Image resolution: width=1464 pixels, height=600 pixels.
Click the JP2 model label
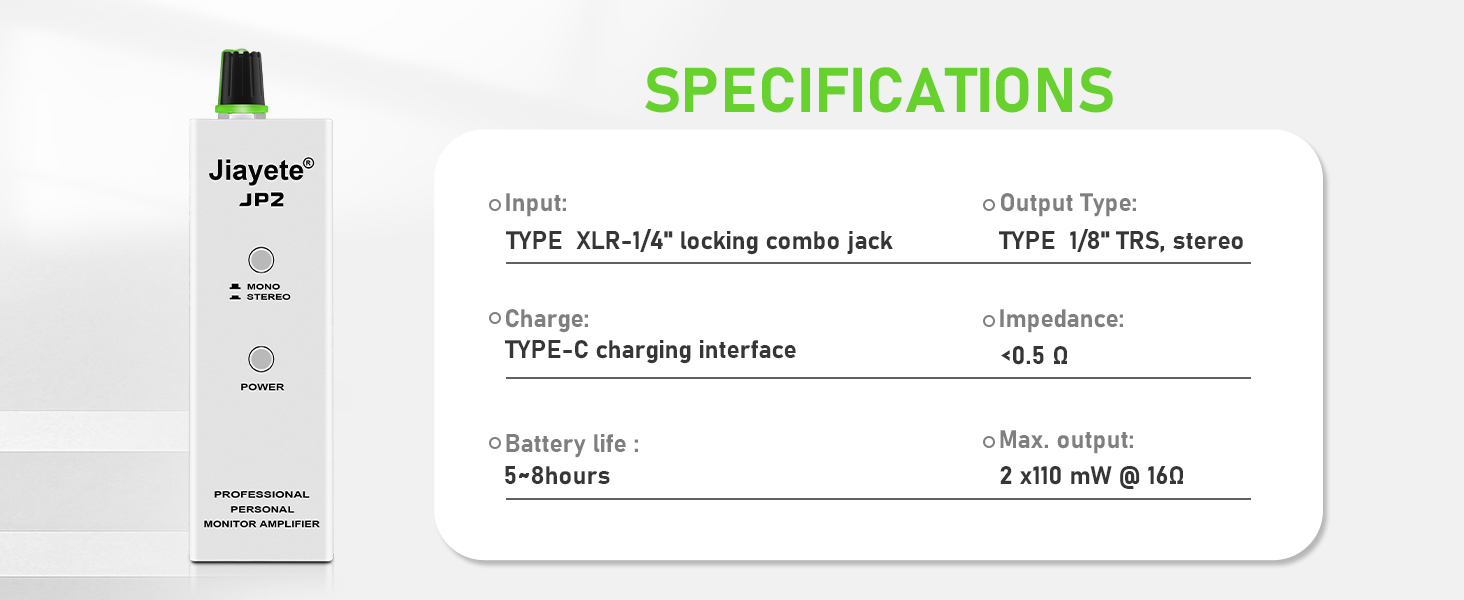(x=261, y=200)
